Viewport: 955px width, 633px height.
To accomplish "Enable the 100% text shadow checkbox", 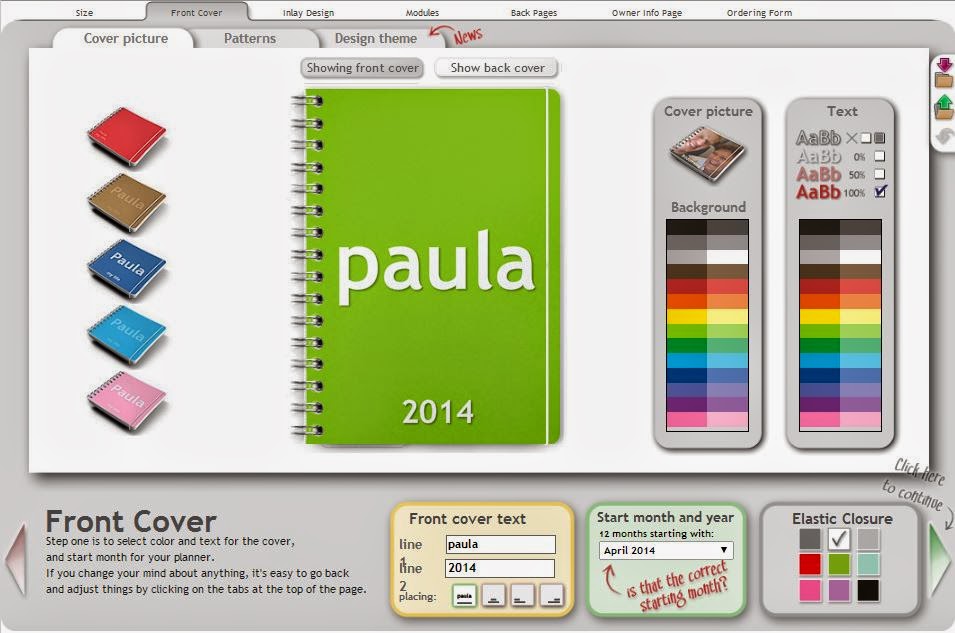I will point(879,189).
